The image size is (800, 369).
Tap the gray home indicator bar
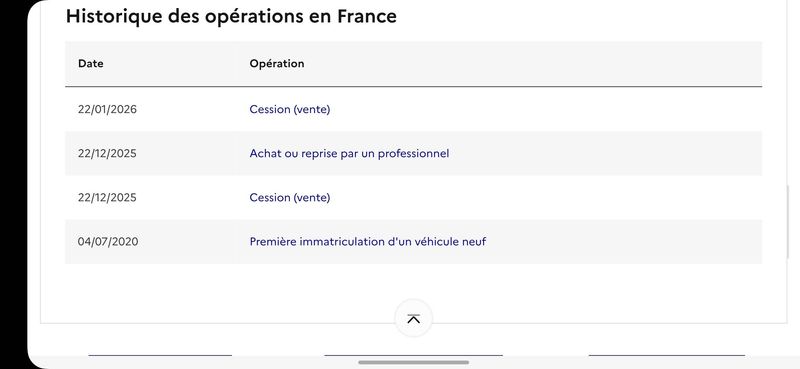[x=413, y=362]
